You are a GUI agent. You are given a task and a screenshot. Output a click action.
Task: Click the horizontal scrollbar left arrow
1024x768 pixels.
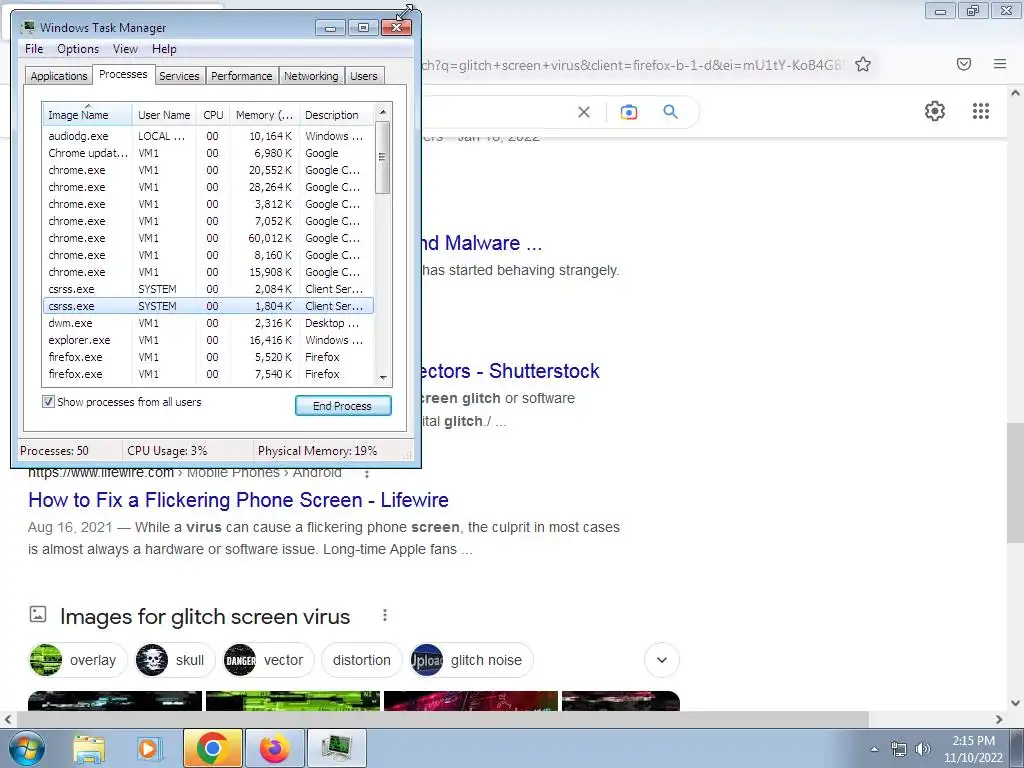click(8, 719)
